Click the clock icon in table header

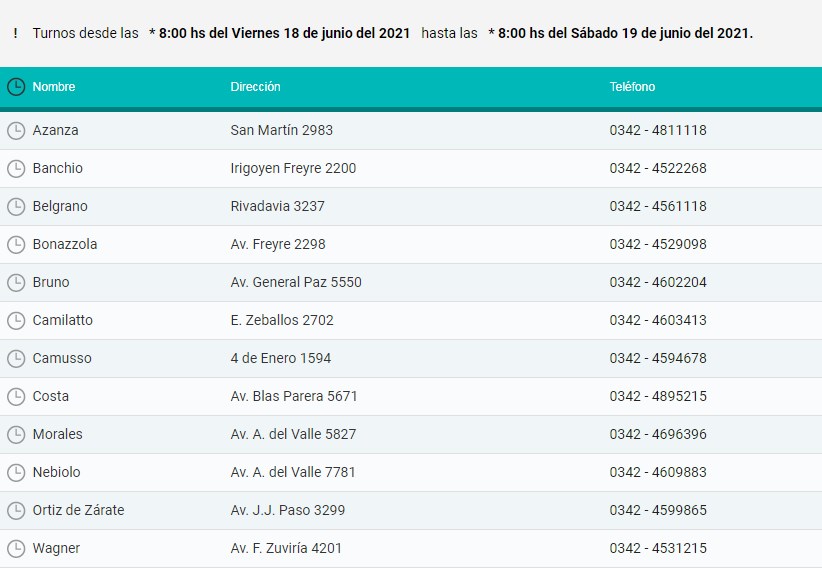coord(15,87)
